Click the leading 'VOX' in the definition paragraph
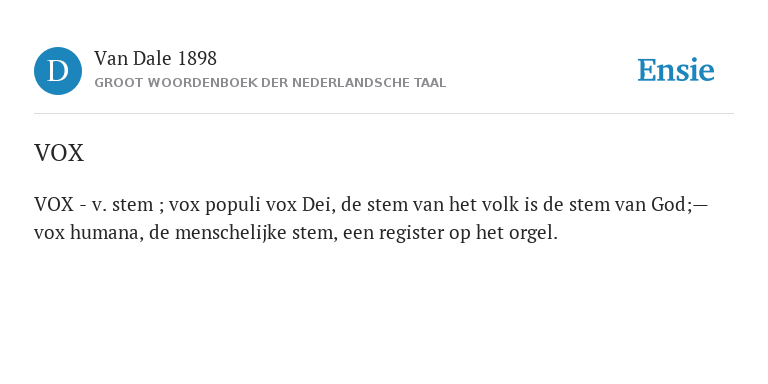 pos(54,205)
